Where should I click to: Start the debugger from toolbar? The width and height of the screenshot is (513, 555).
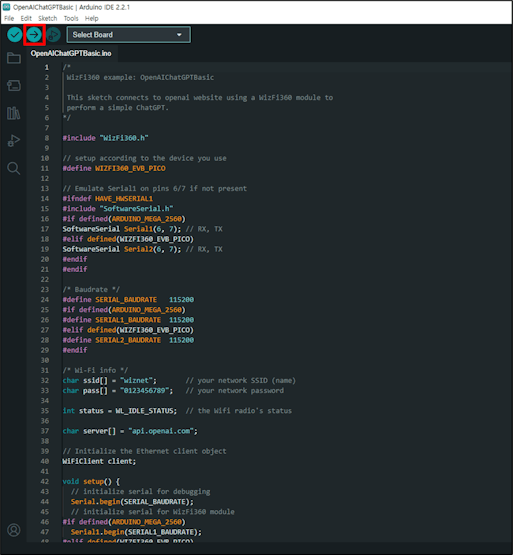pos(53,35)
